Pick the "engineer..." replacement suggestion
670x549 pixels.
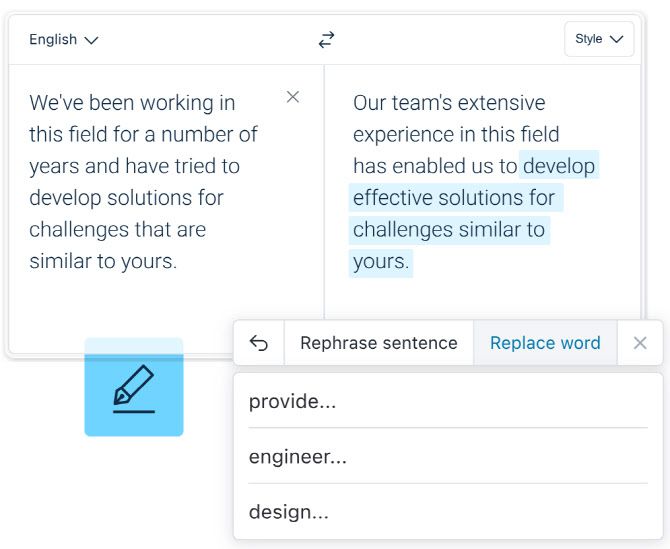(298, 457)
